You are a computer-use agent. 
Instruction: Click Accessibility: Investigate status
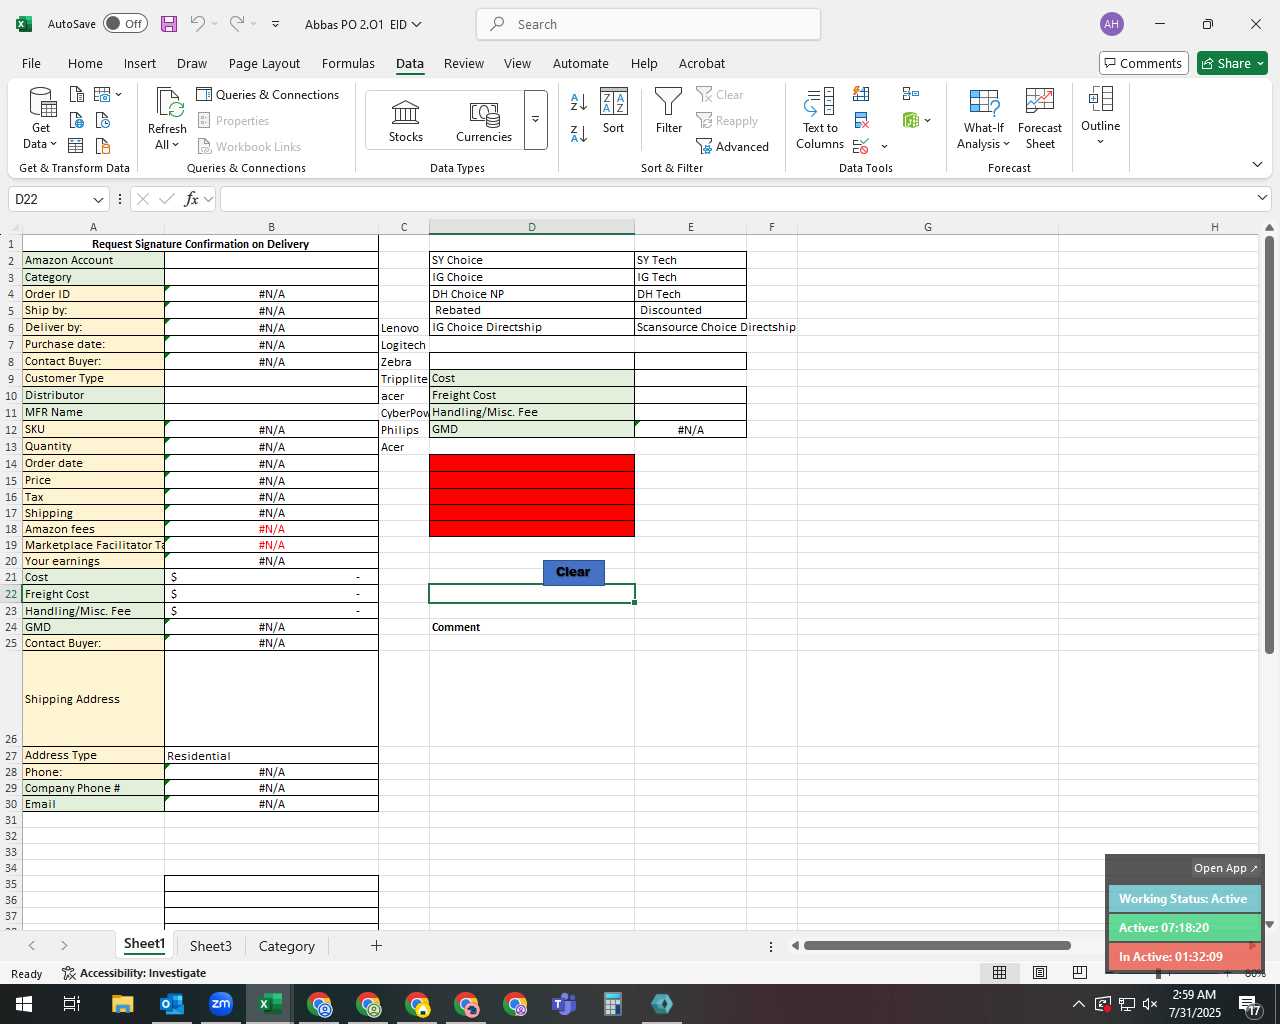134,973
